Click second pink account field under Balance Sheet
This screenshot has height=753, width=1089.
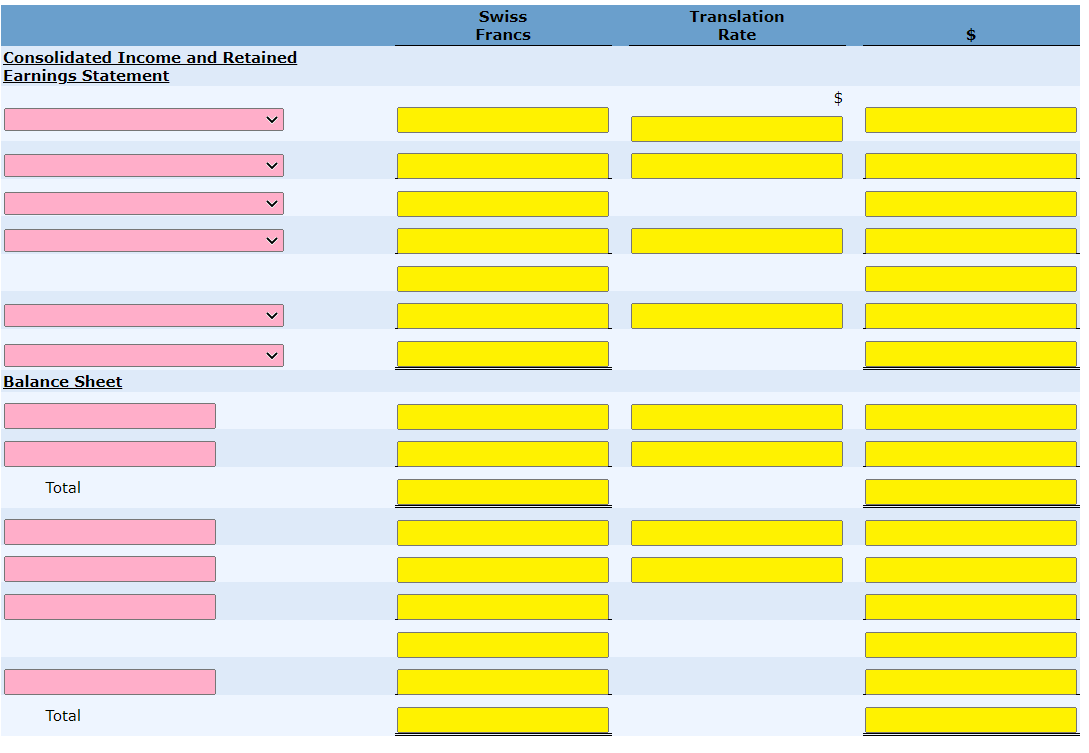point(110,454)
